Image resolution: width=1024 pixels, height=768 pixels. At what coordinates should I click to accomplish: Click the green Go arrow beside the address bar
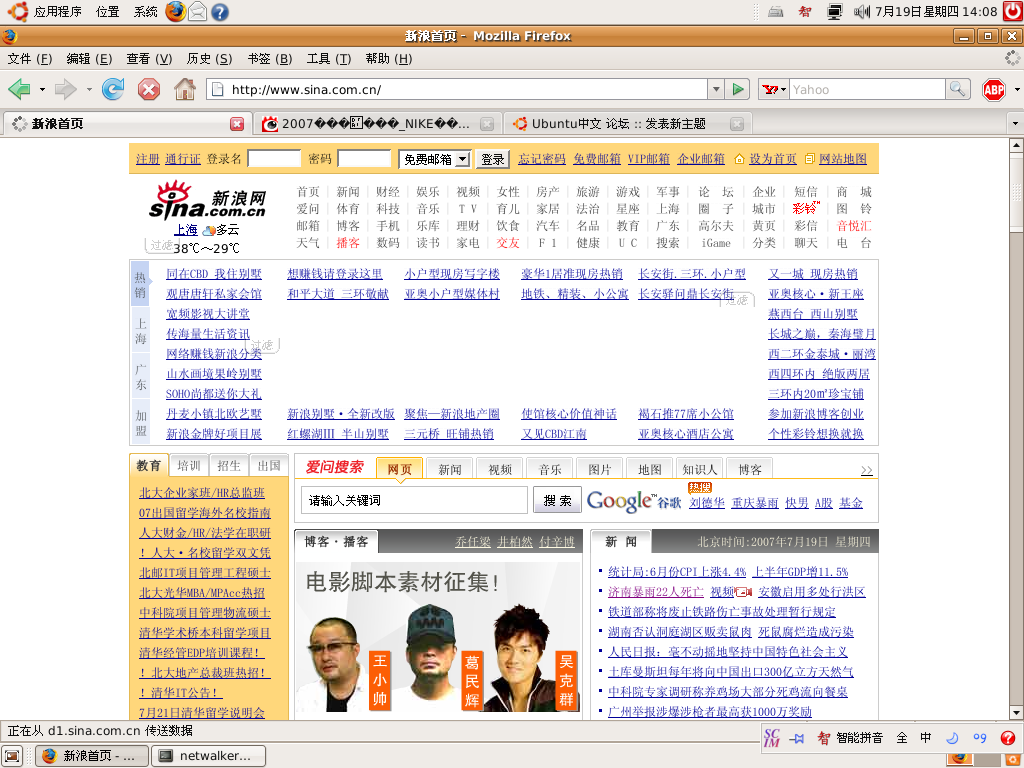(738, 89)
